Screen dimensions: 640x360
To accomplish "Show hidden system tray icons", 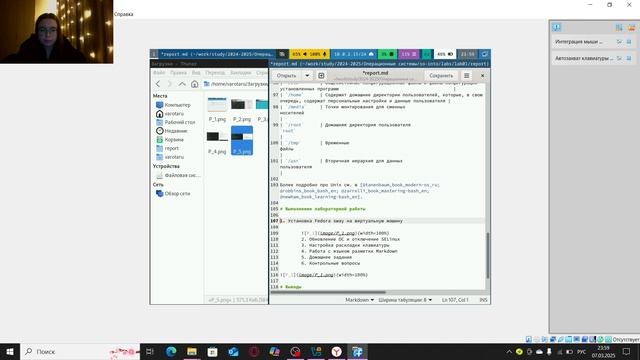I will pos(509,351).
